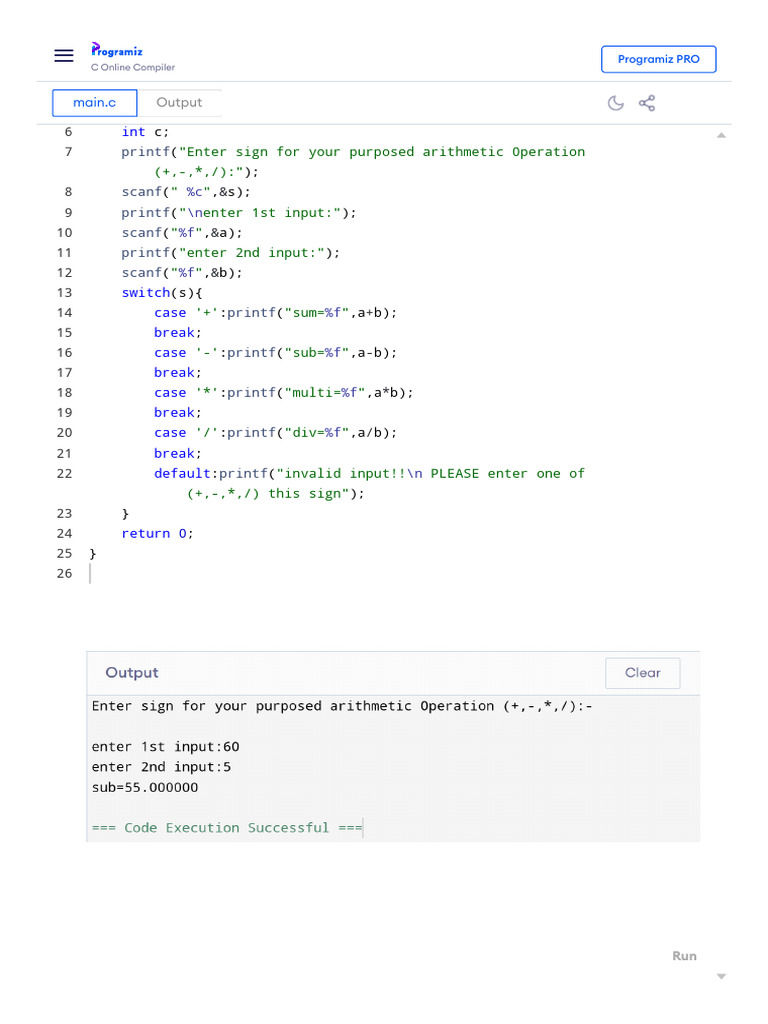
Task: Click 'Code Execution Successful' message
Action: [x=227, y=828]
